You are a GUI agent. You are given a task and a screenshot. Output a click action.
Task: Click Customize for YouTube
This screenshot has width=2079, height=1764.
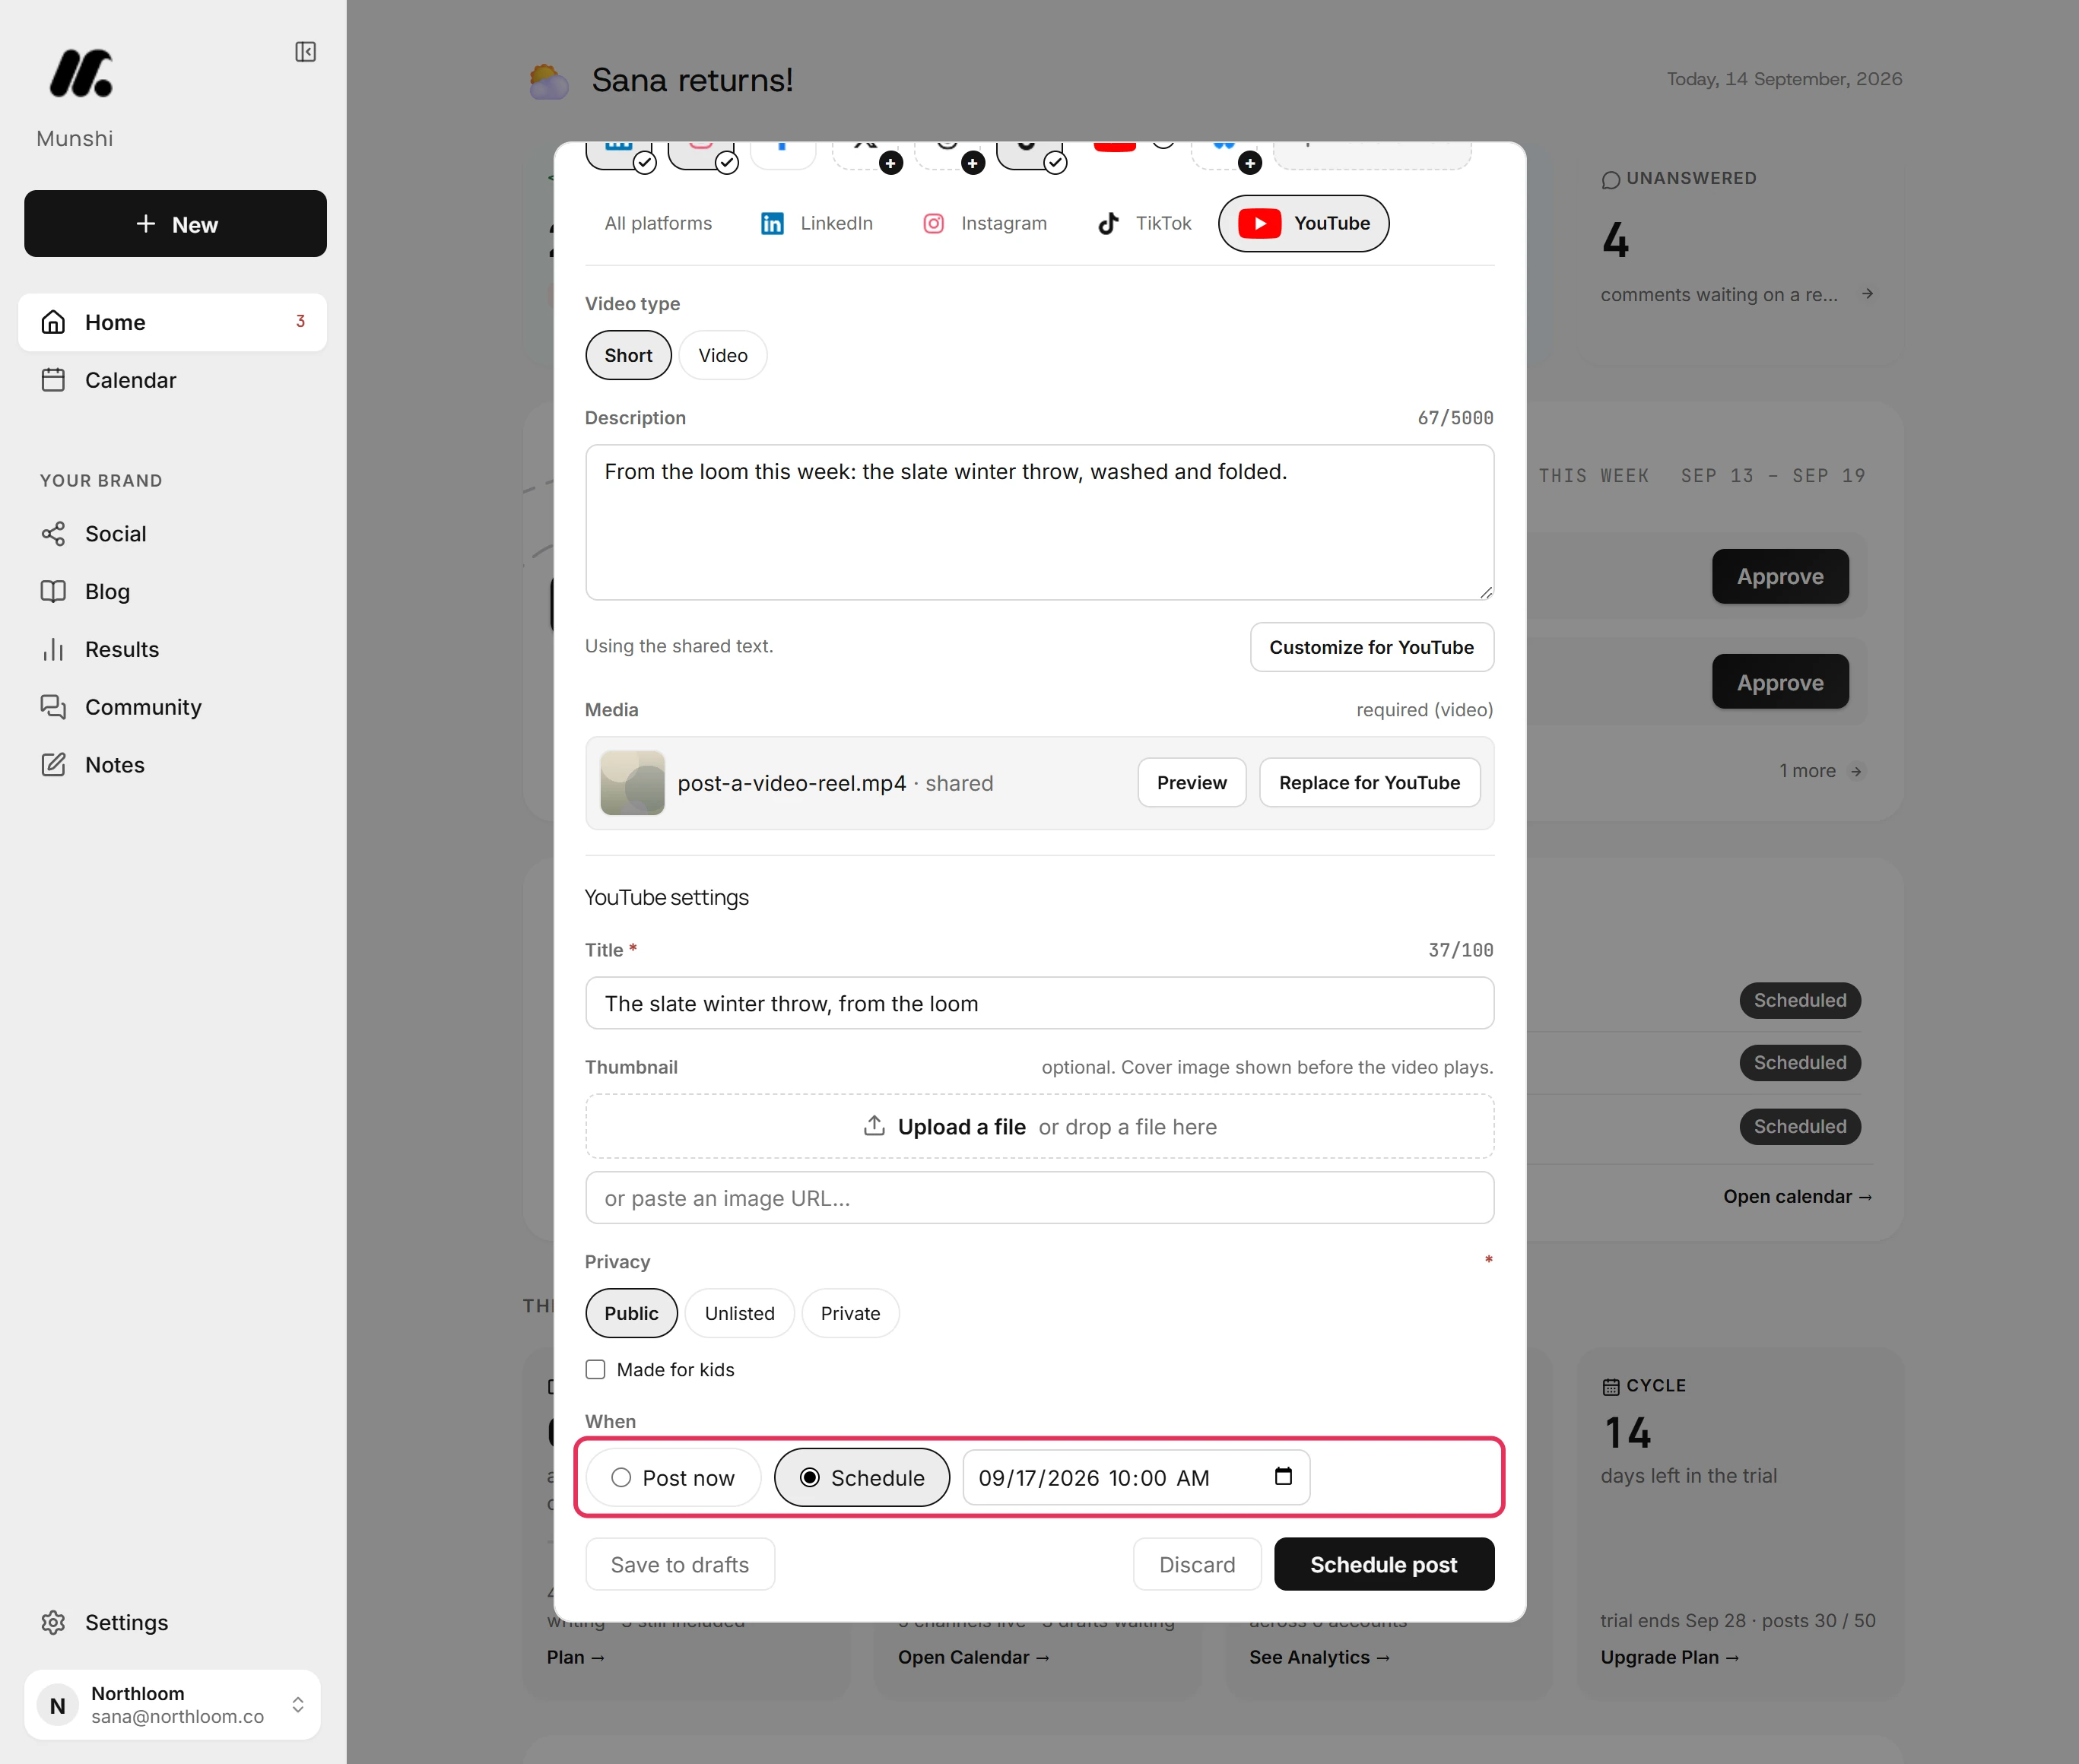pyautogui.click(x=1372, y=647)
